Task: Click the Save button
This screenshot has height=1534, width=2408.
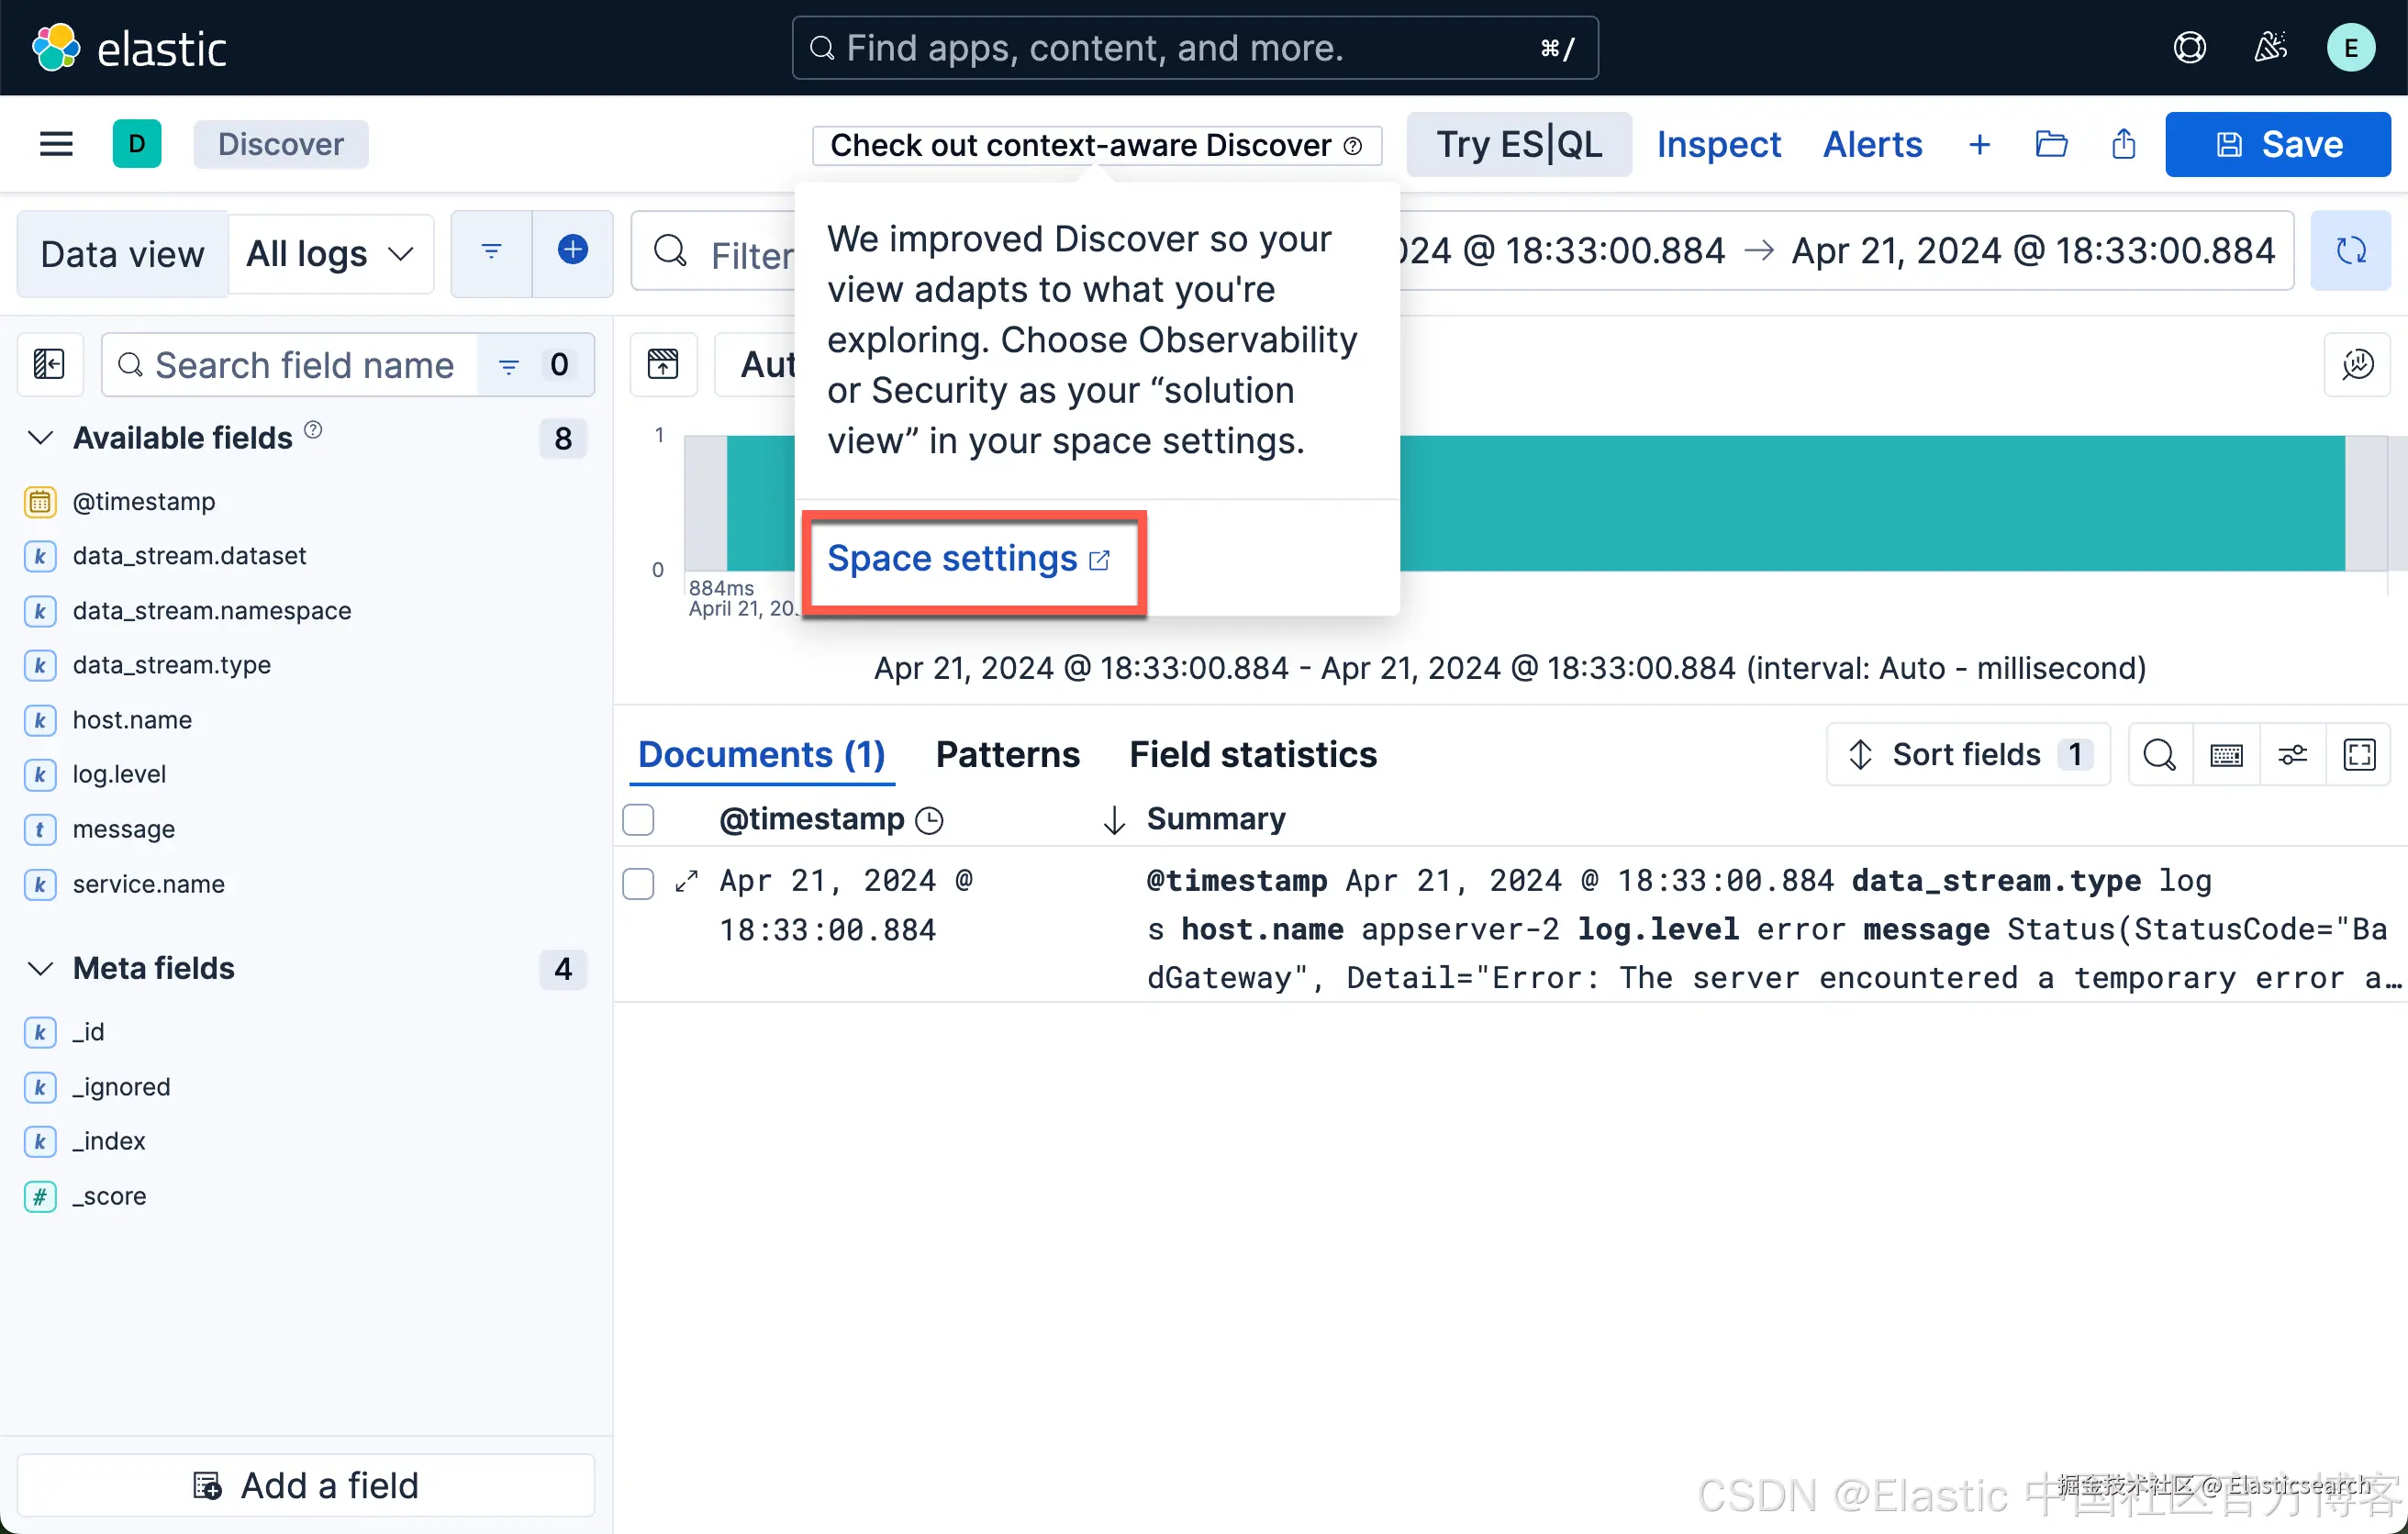Action: (x=2277, y=144)
